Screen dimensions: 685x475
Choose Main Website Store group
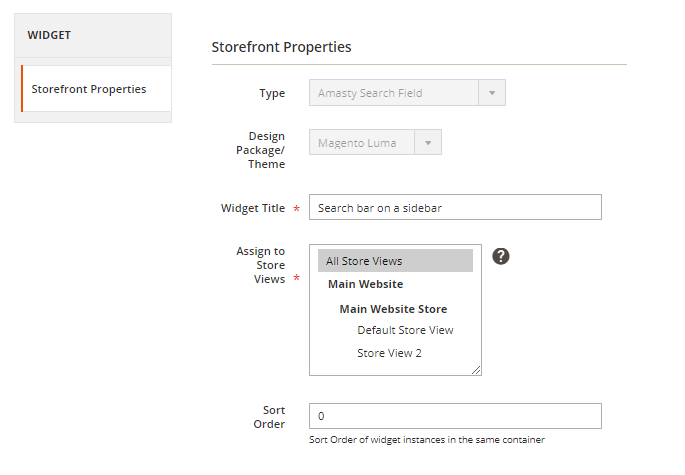point(393,309)
